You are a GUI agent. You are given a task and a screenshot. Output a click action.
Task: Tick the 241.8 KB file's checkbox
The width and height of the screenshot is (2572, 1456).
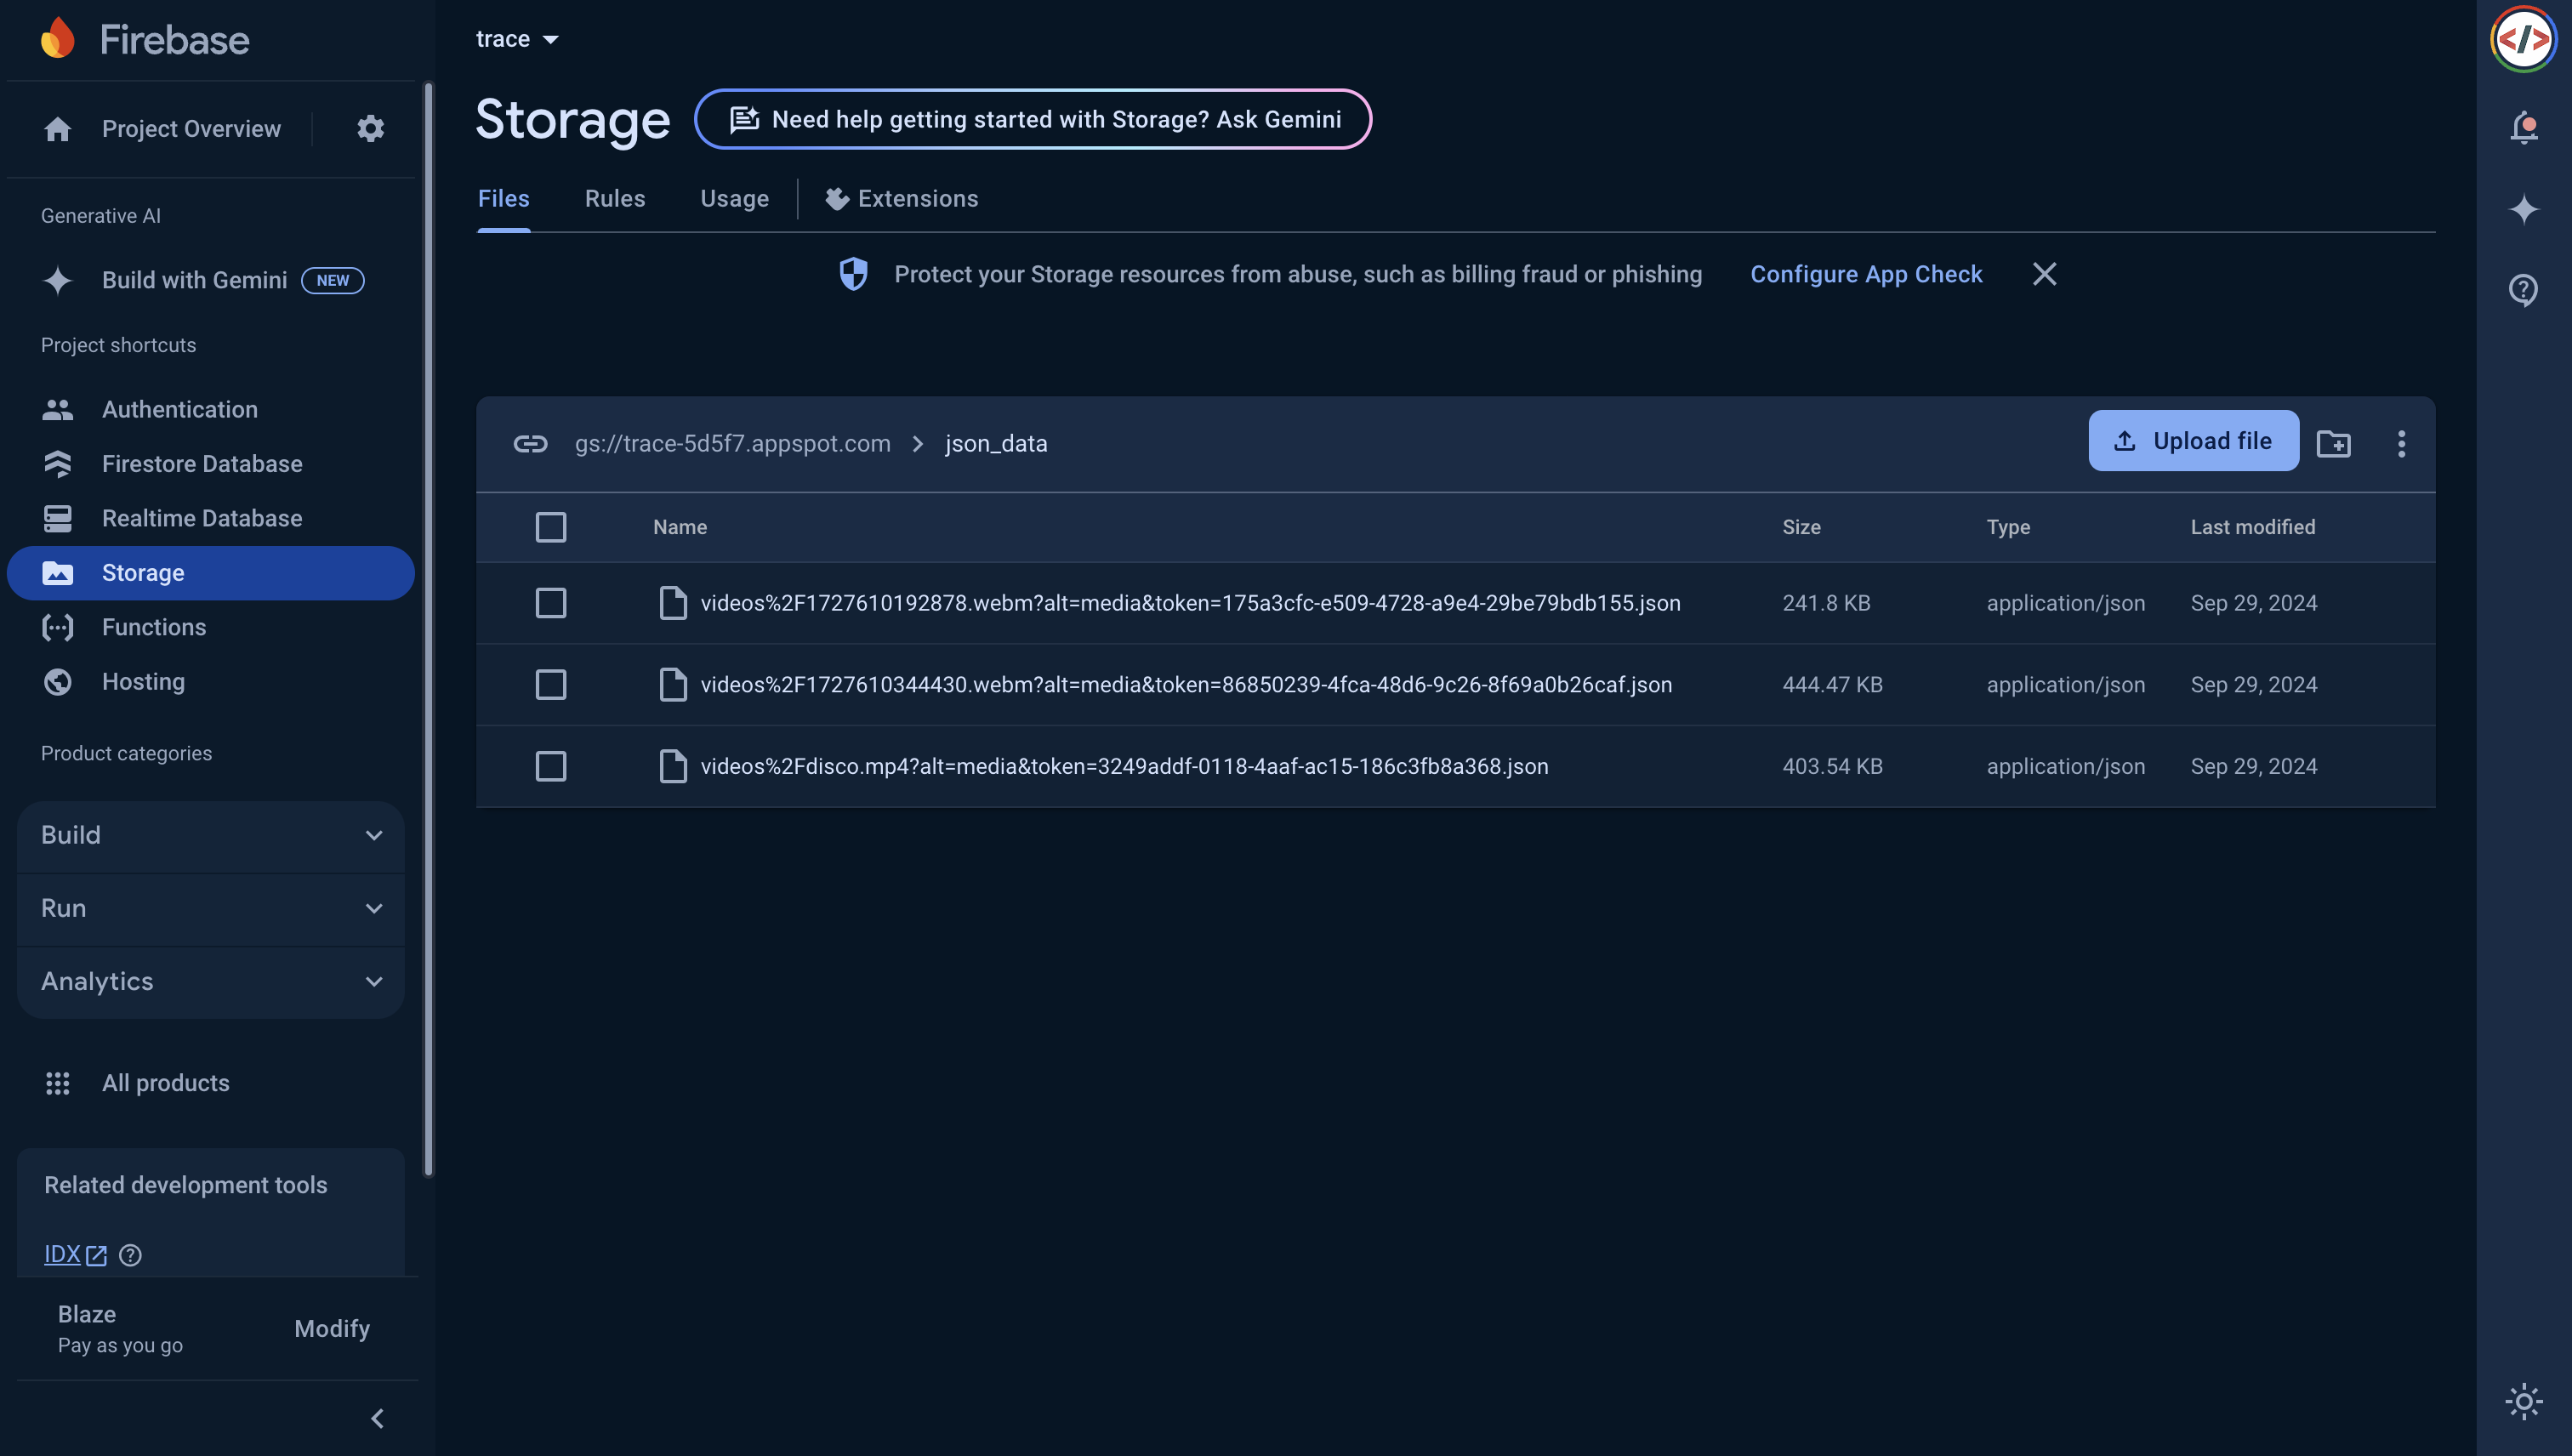coord(550,603)
